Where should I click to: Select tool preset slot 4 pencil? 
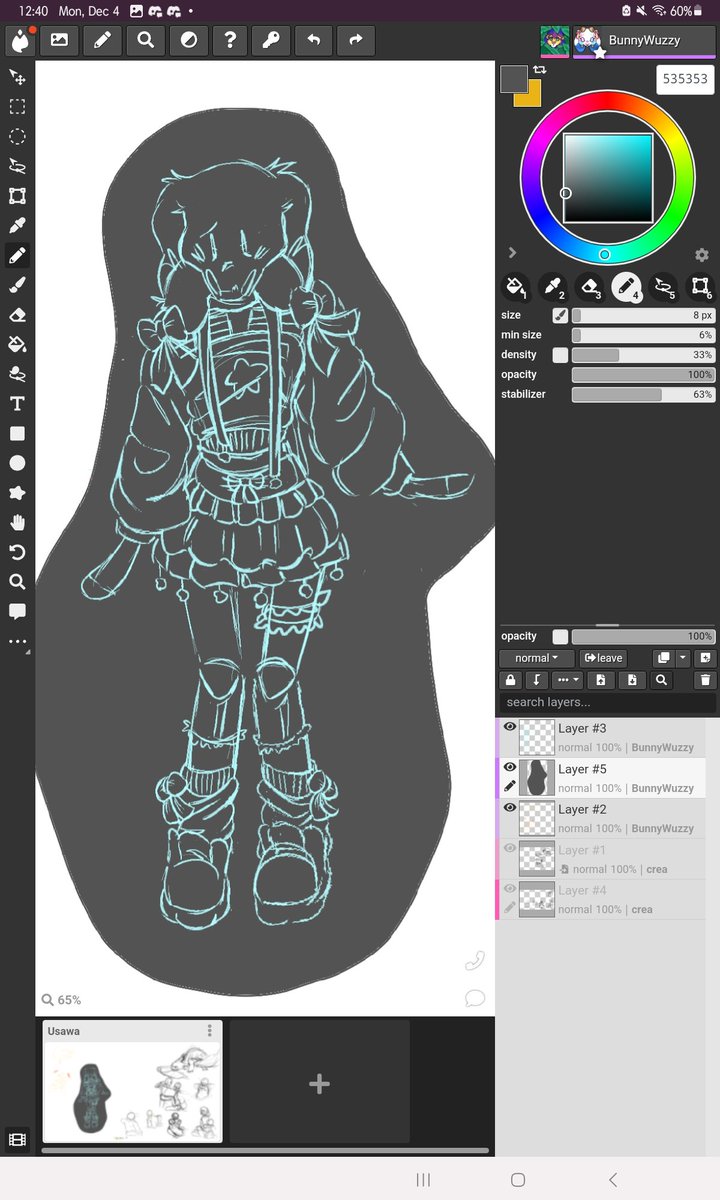[x=627, y=288]
